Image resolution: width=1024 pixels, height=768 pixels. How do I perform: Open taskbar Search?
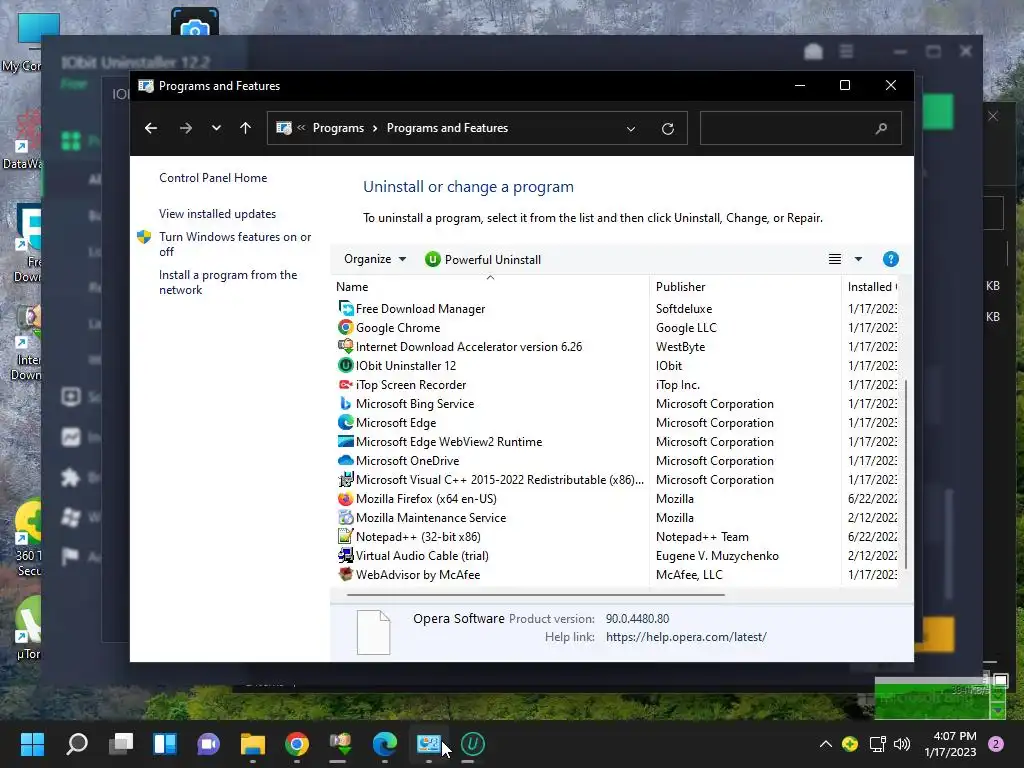click(x=77, y=744)
